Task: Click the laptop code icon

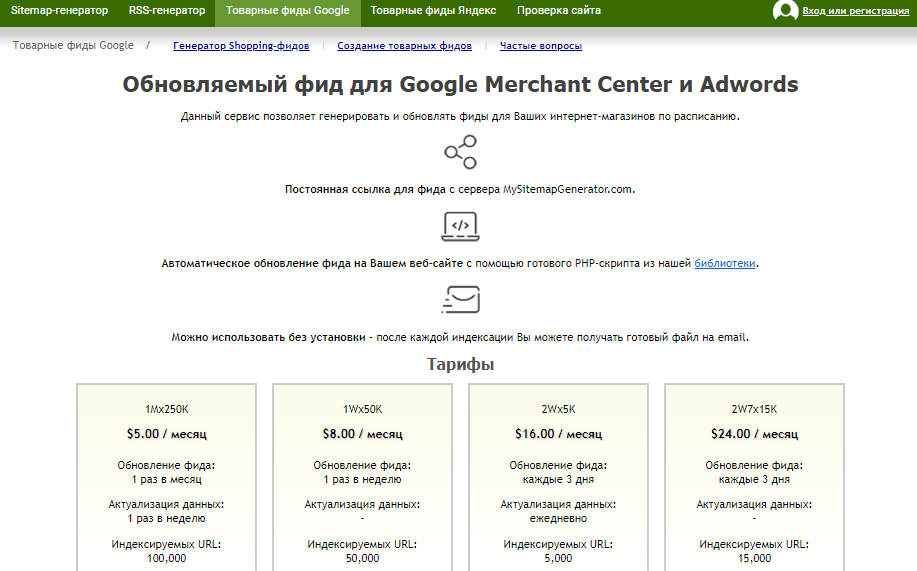Action: (460, 227)
